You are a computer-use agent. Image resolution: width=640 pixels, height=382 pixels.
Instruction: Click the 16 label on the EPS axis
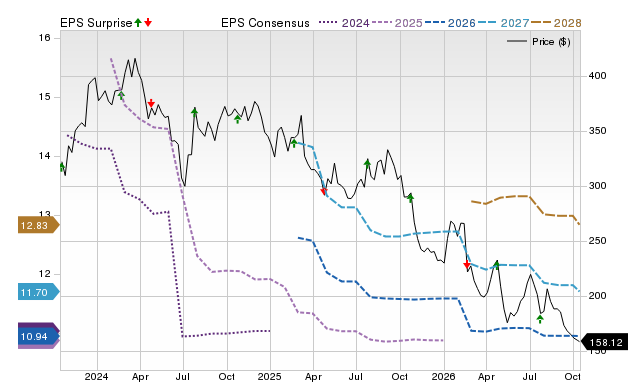tap(44, 38)
